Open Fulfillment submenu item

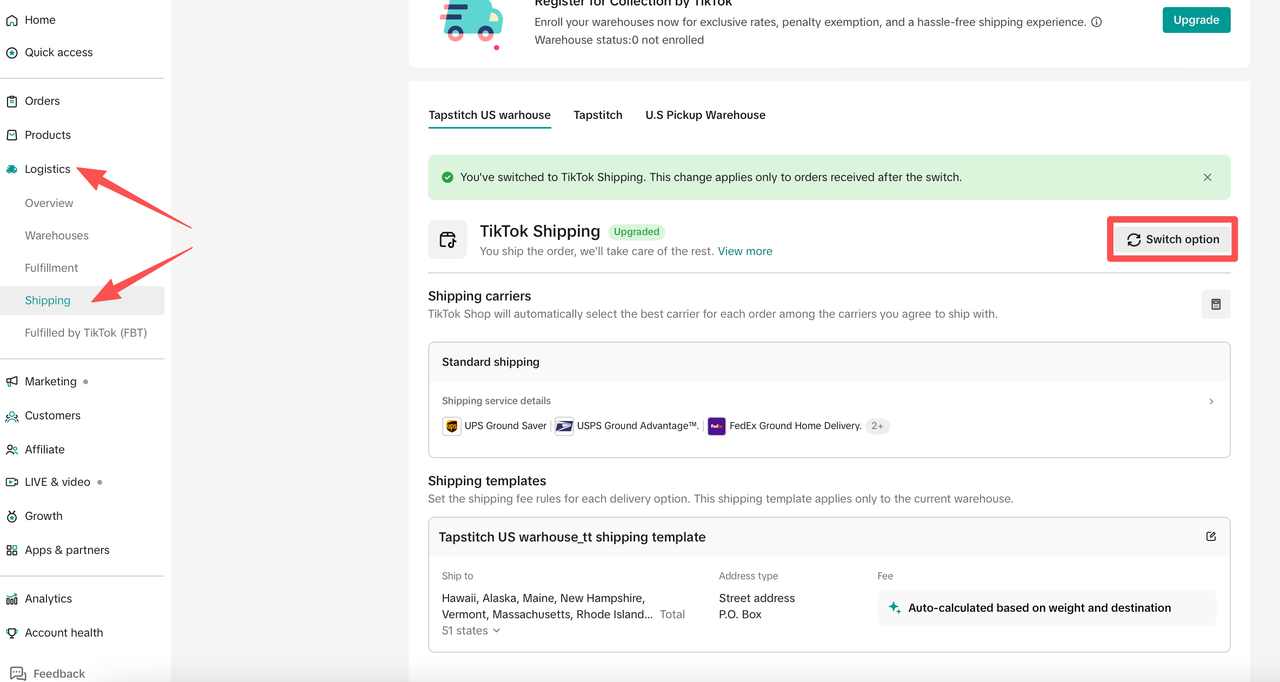[x=51, y=268]
